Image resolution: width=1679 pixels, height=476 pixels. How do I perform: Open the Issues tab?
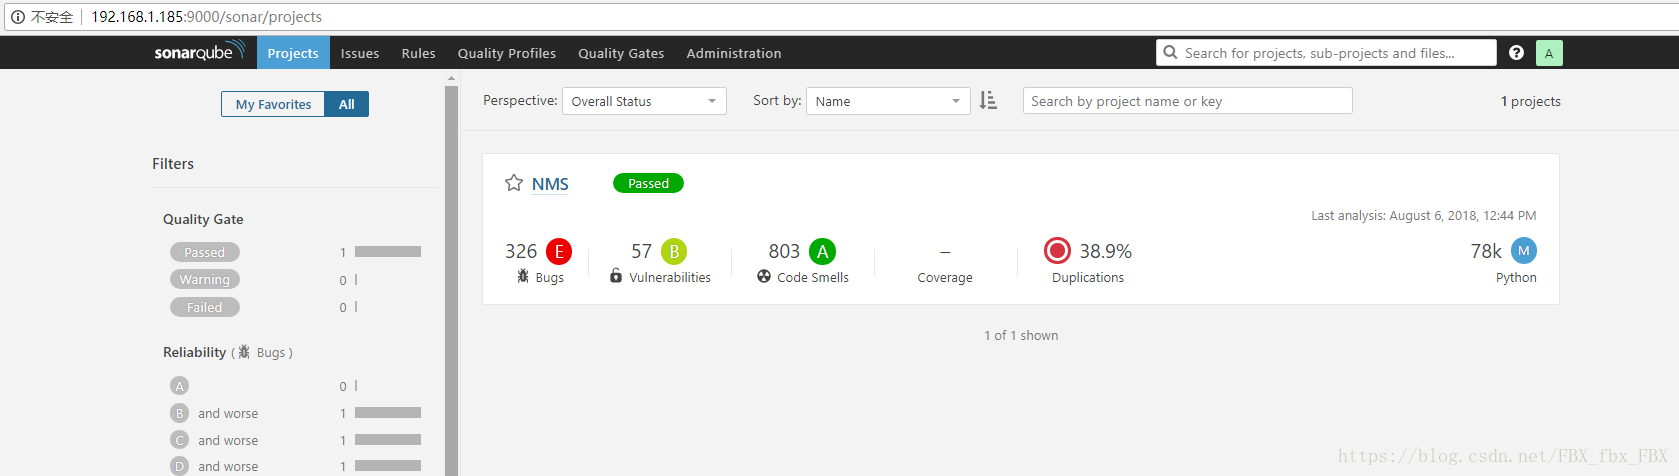pos(360,53)
